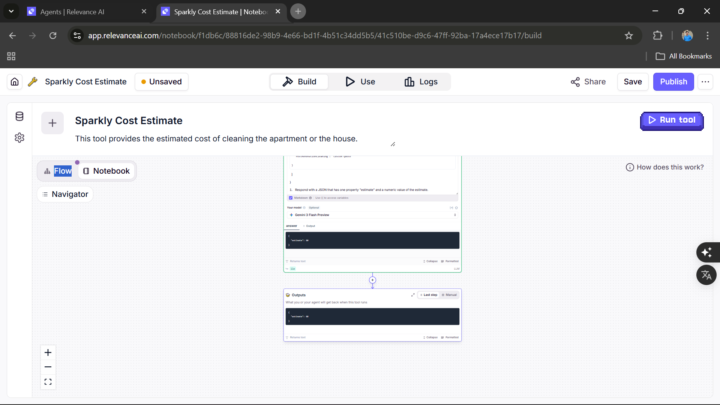Toggle the Markdown checkbox in prompt step
The image size is (720, 405).
point(291,198)
